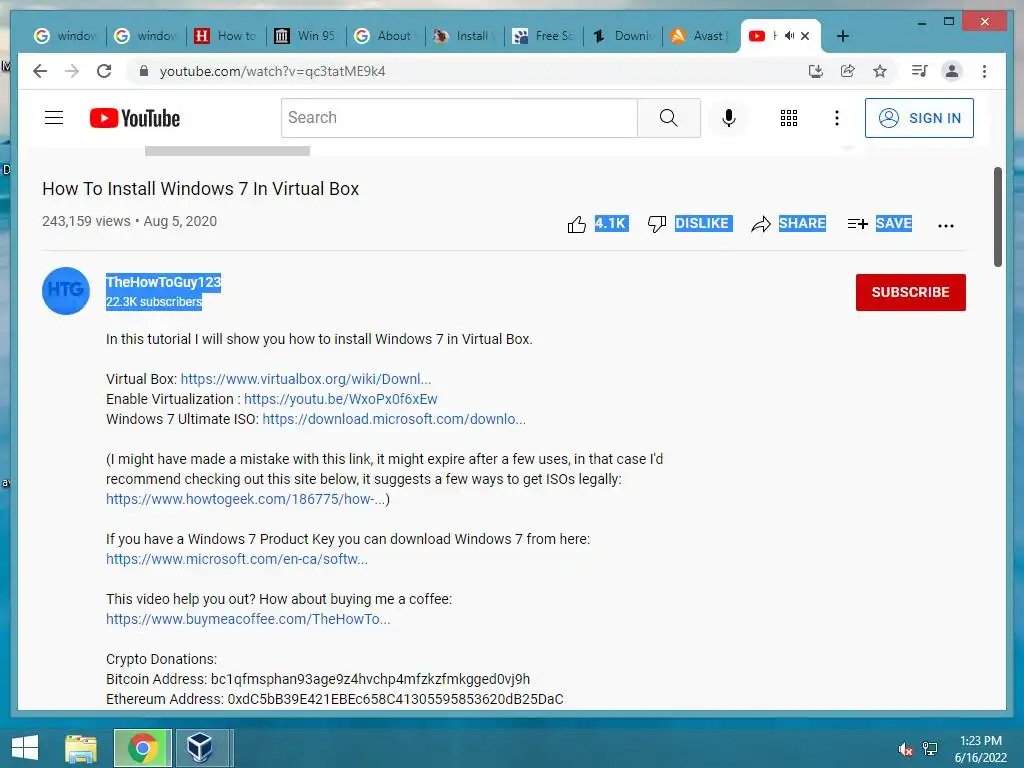Open File Explorer from the taskbar
Image resolution: width=1024 pixels, height=768 pixels.
(81, 748)
